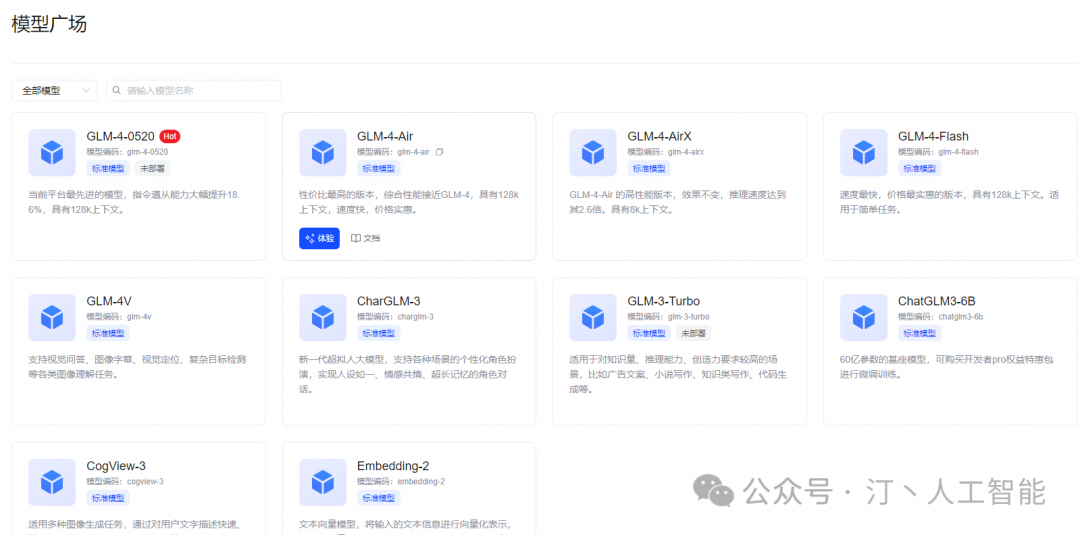
Task: Select the CogView-3 title text
Action: point(116,465)
